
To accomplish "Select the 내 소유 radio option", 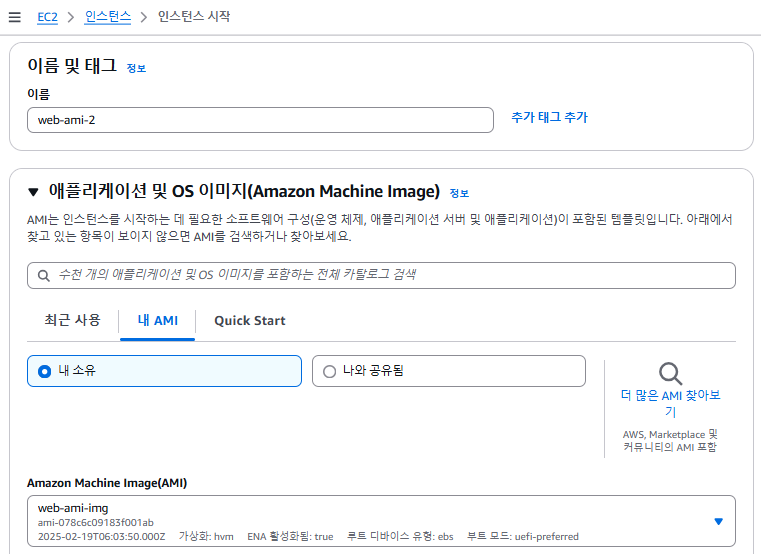I will (164, 371).
